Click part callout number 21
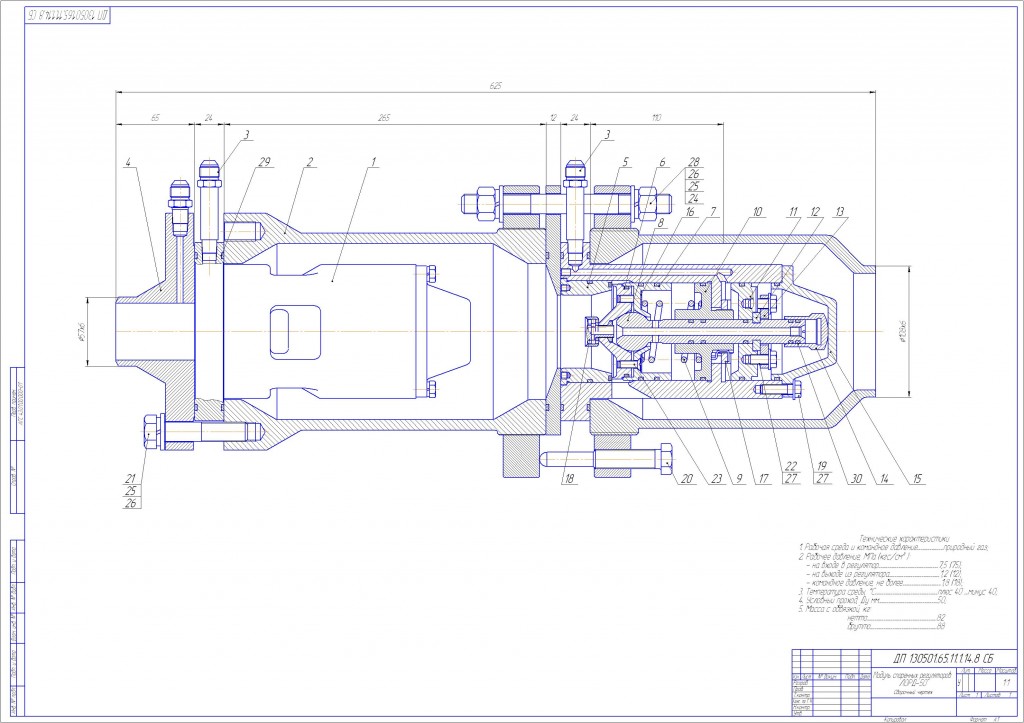The image size is (1024, 723). pyautogui.click(x=131, y=479)
